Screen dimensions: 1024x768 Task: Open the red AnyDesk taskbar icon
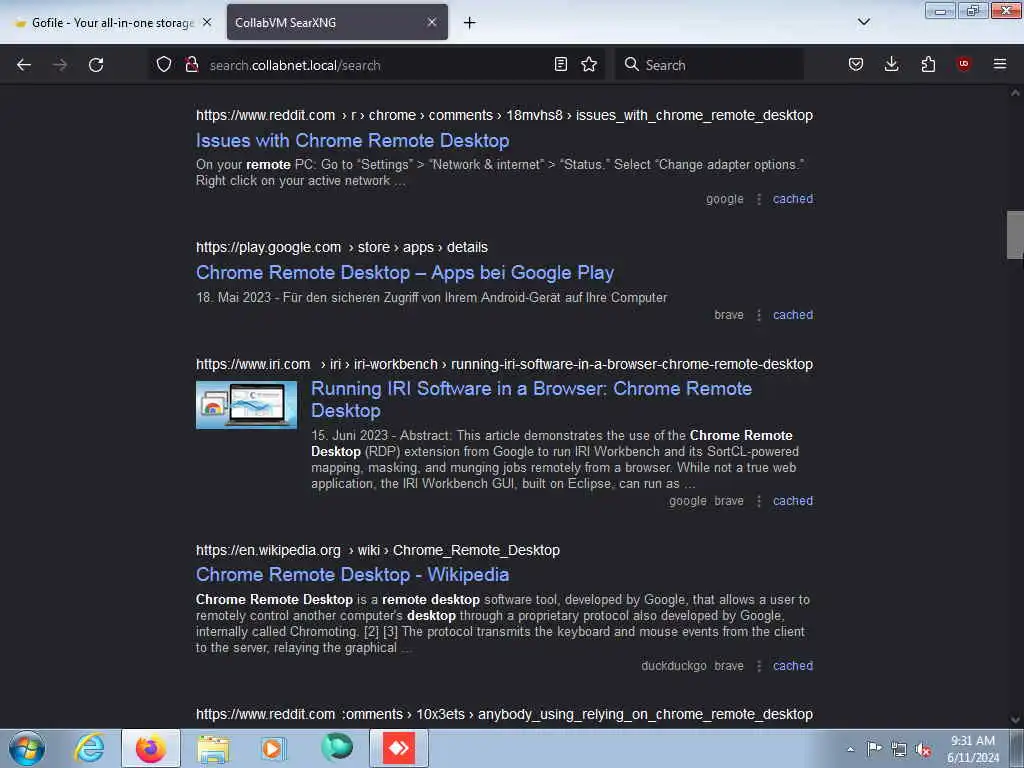399,748
